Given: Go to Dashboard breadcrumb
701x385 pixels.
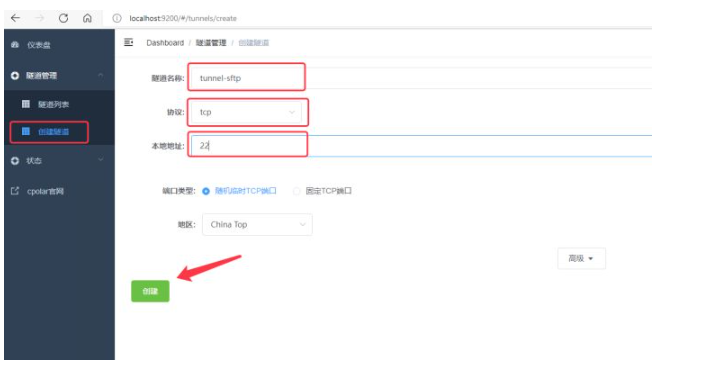Looking at the screenshot, I should [165, 43].
